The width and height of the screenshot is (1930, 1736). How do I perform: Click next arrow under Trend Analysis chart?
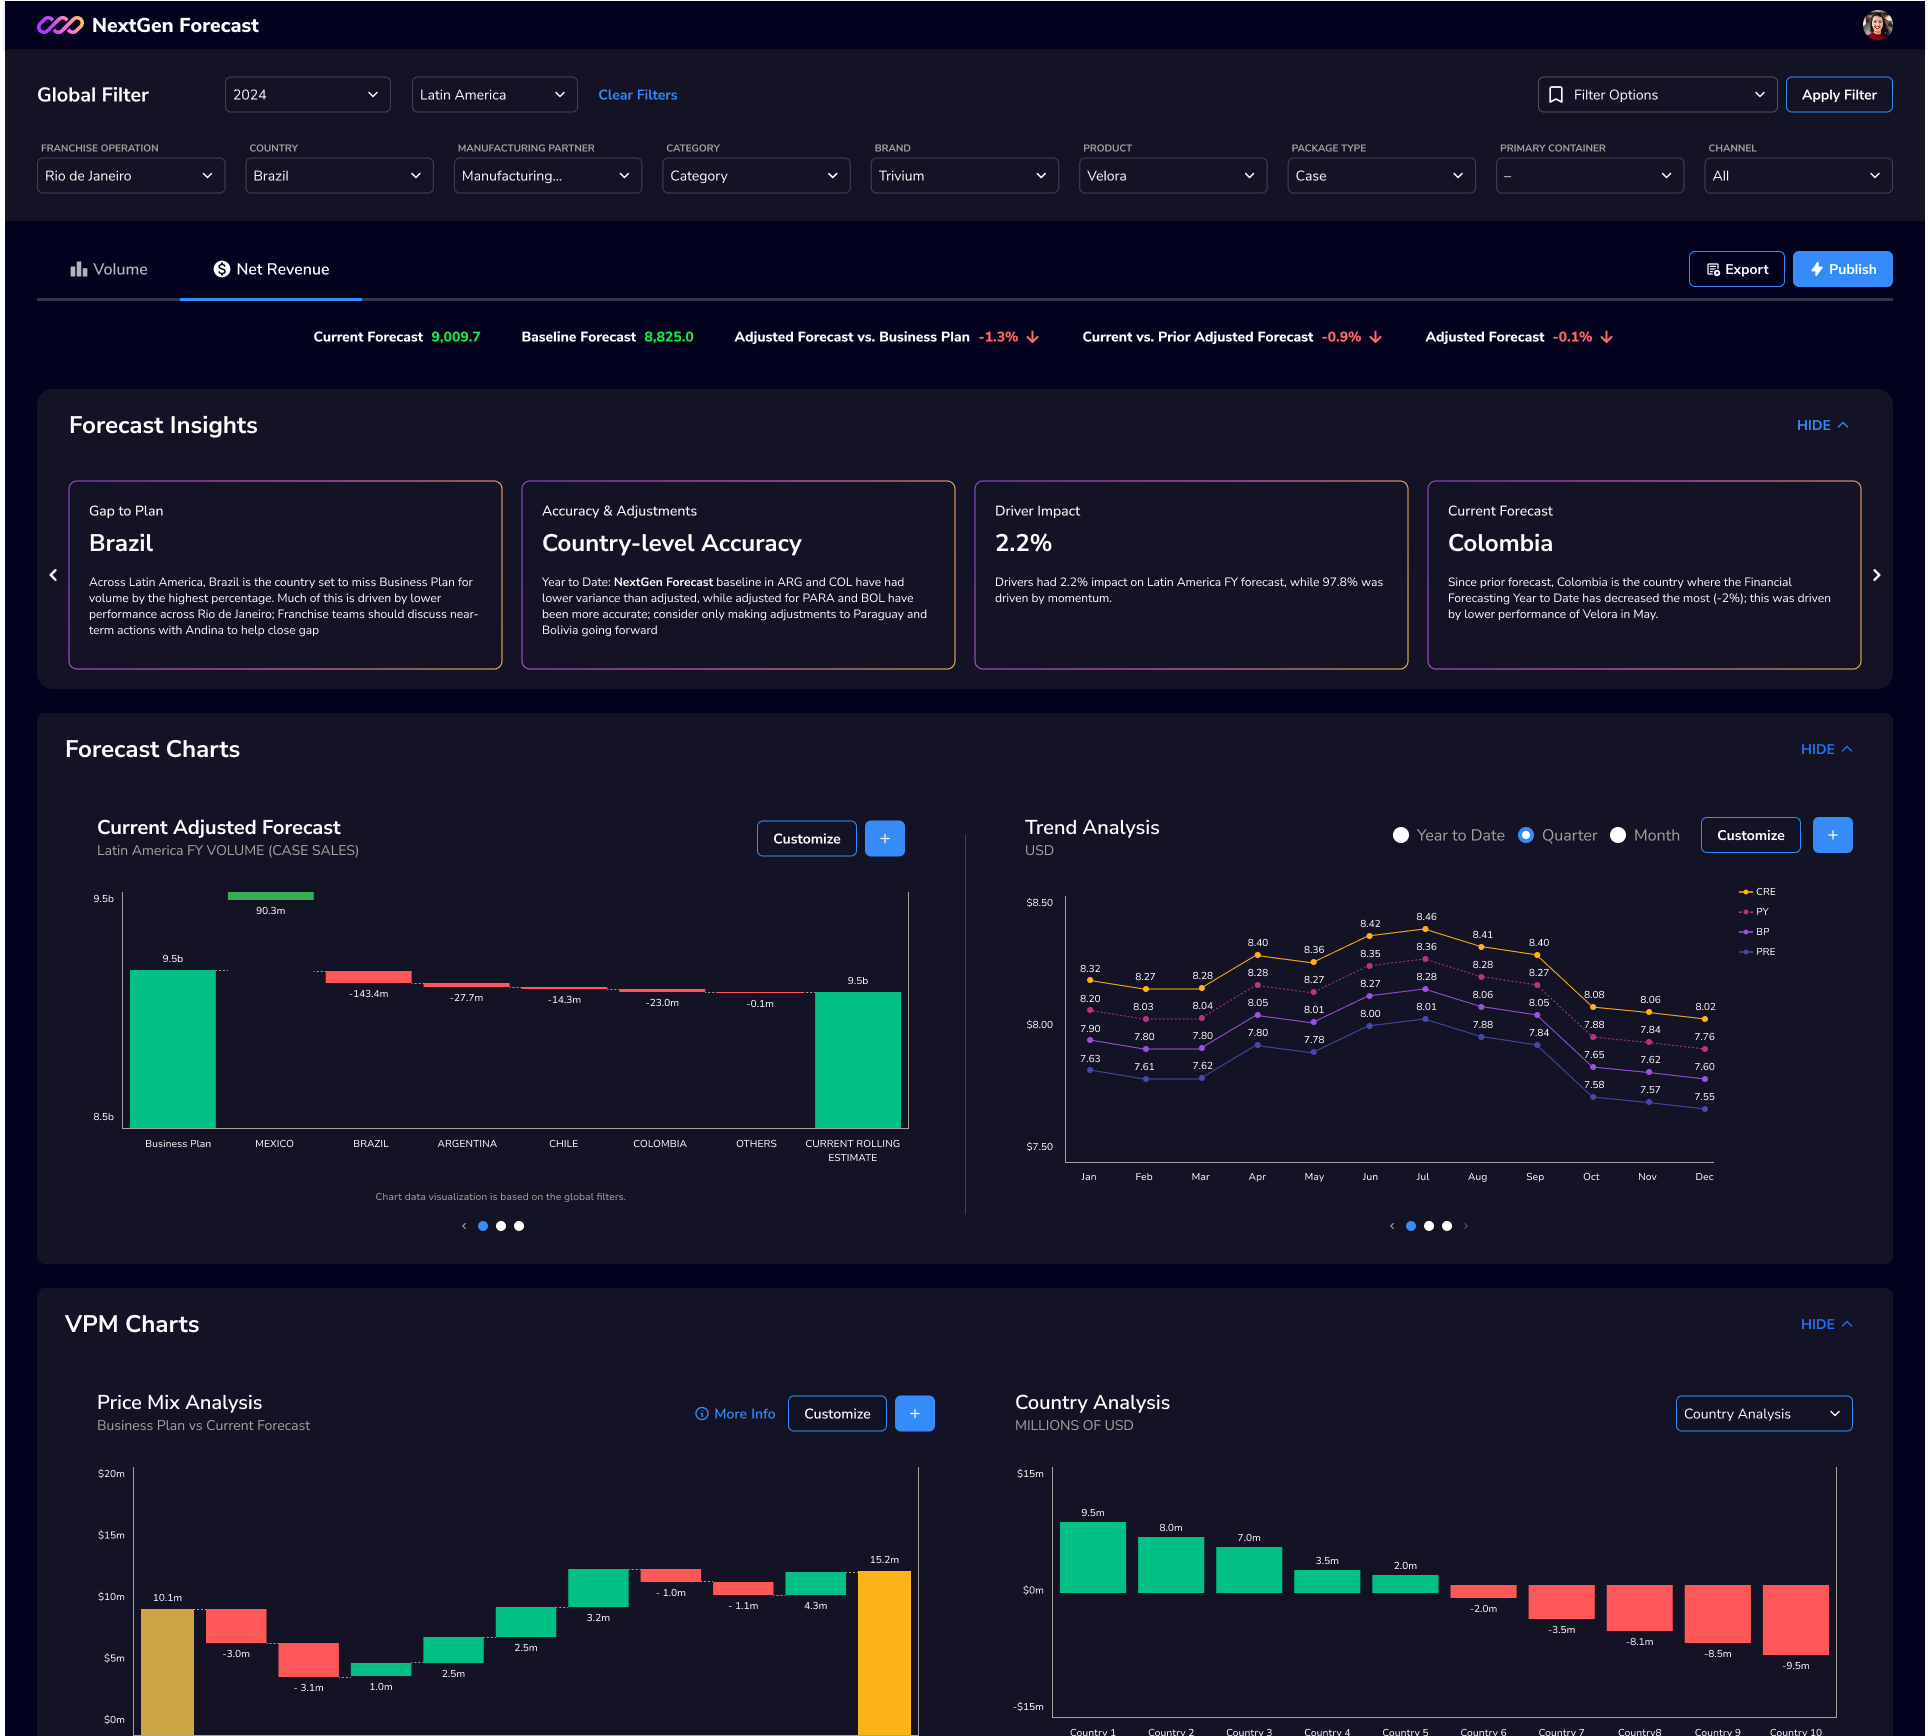tap(1466, 1226)
